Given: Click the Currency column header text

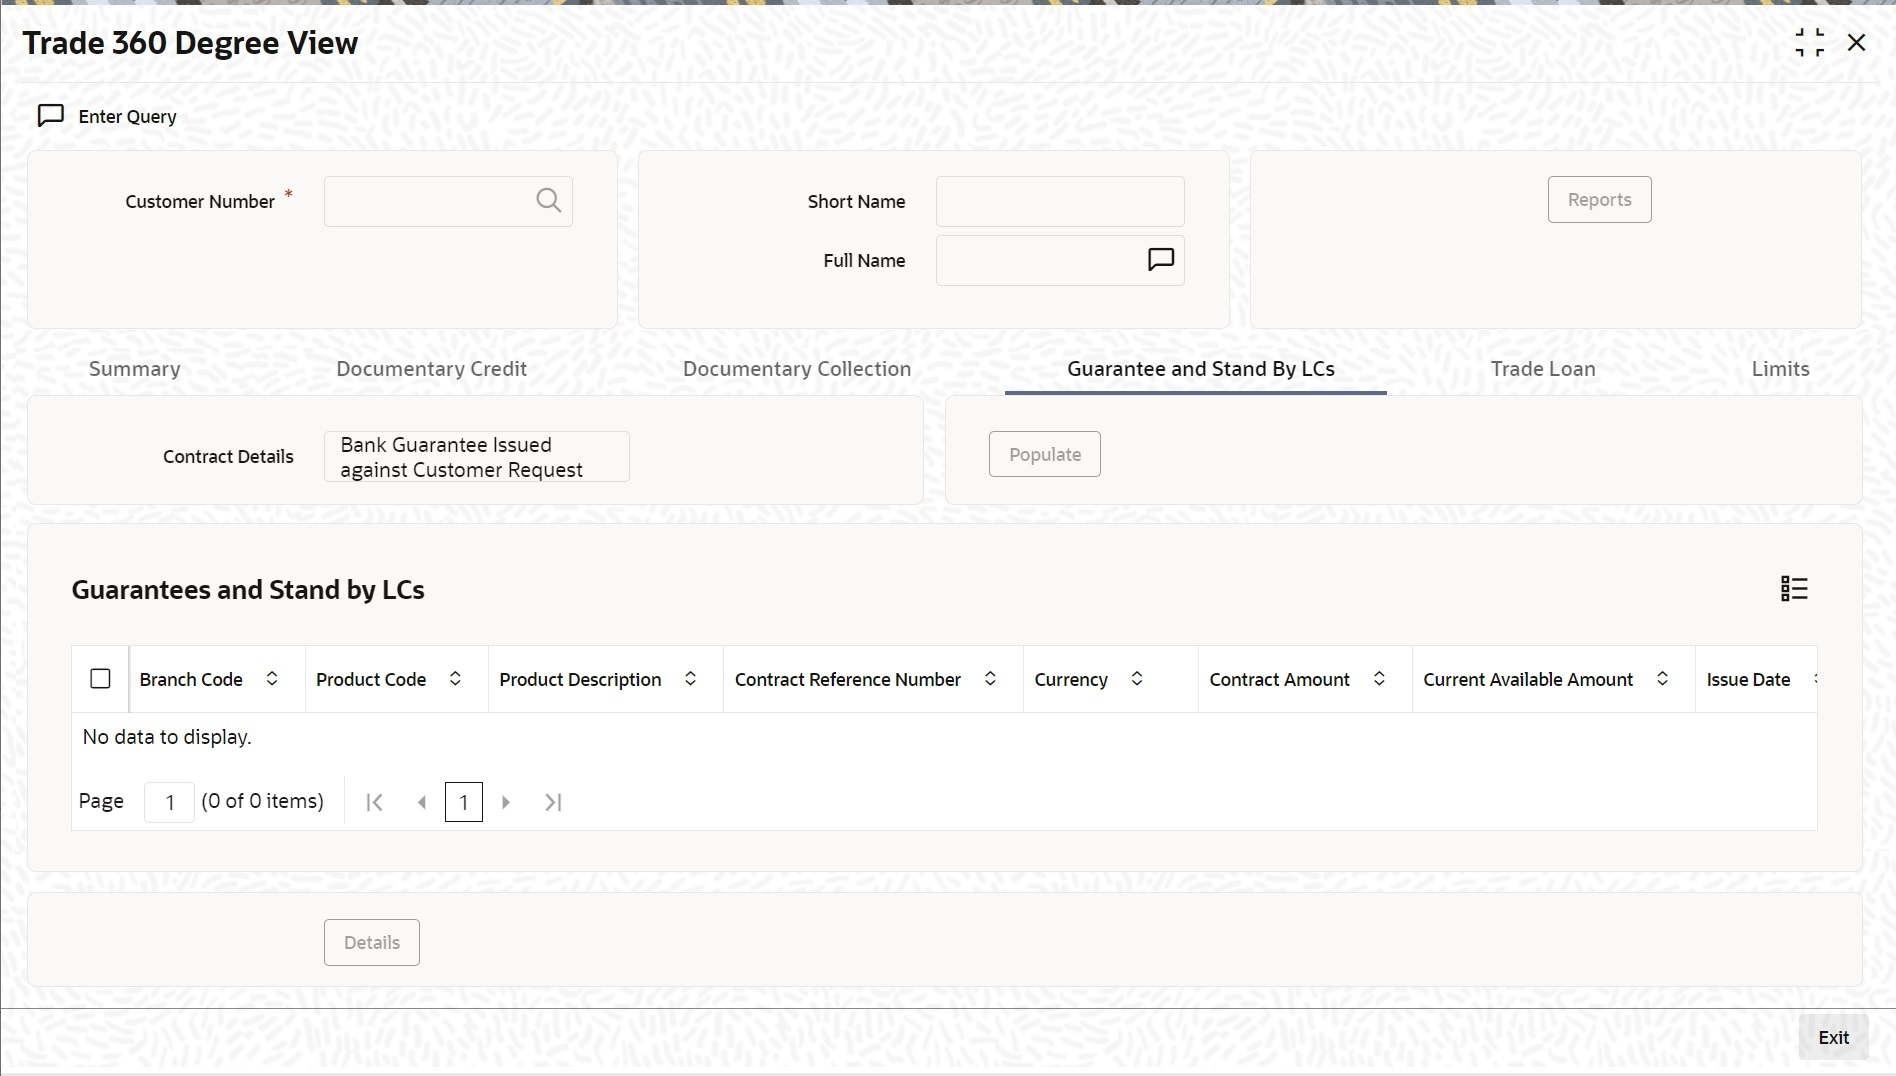Looking at the screenshot, I should [1071, 680].
